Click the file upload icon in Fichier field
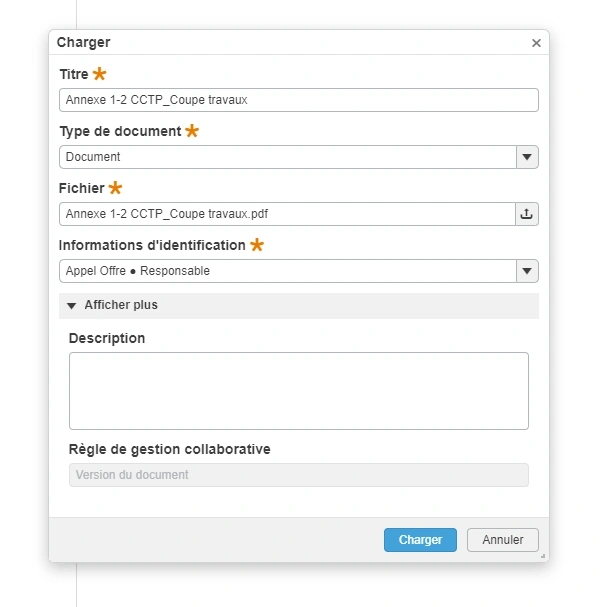Screen dimensions: 602x607 (527, 214)
